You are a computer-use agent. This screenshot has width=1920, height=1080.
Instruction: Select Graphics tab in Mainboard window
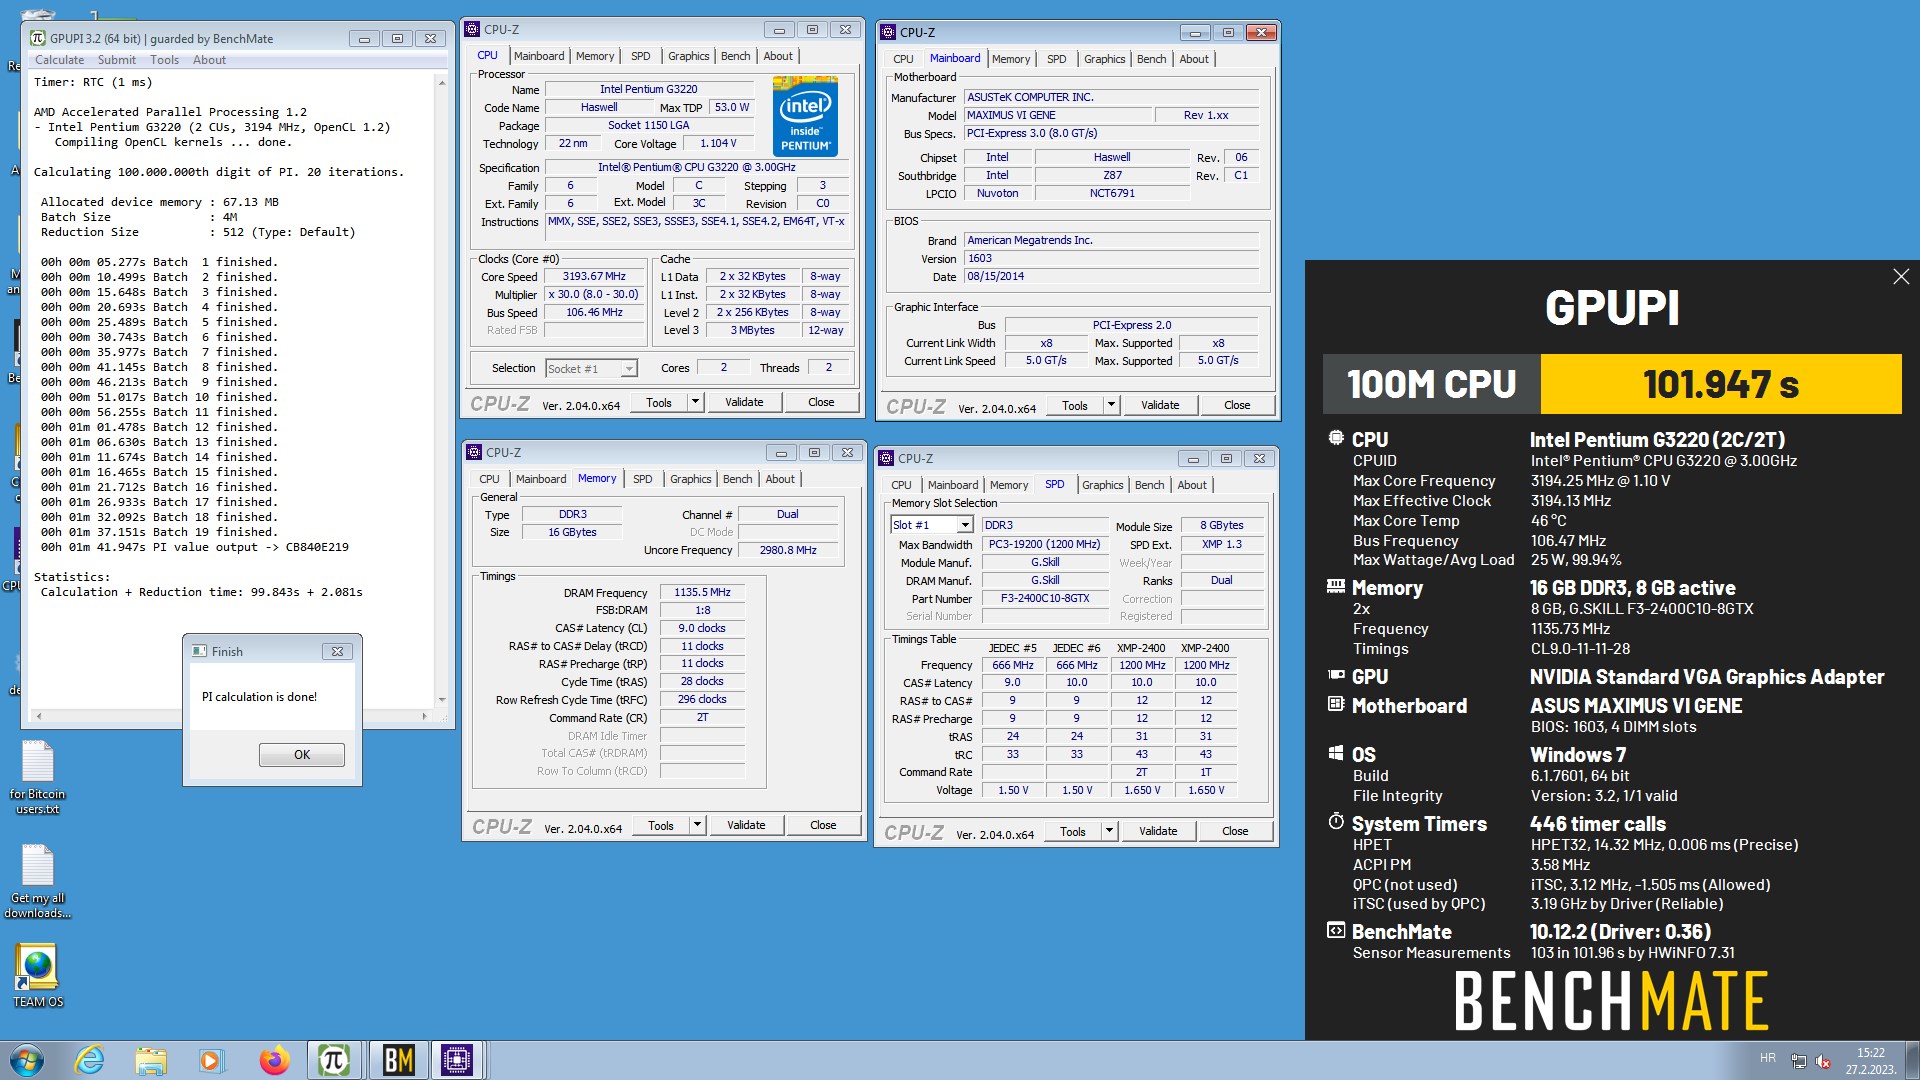click(1104, 59)
